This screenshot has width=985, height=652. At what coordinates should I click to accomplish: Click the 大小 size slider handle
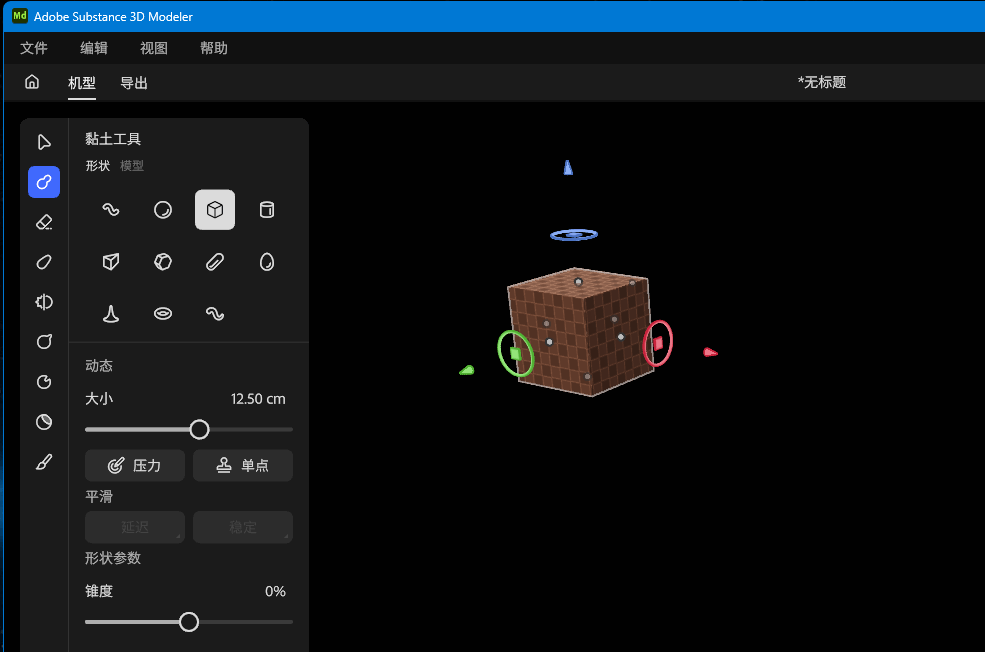click(x=200, y=429)
